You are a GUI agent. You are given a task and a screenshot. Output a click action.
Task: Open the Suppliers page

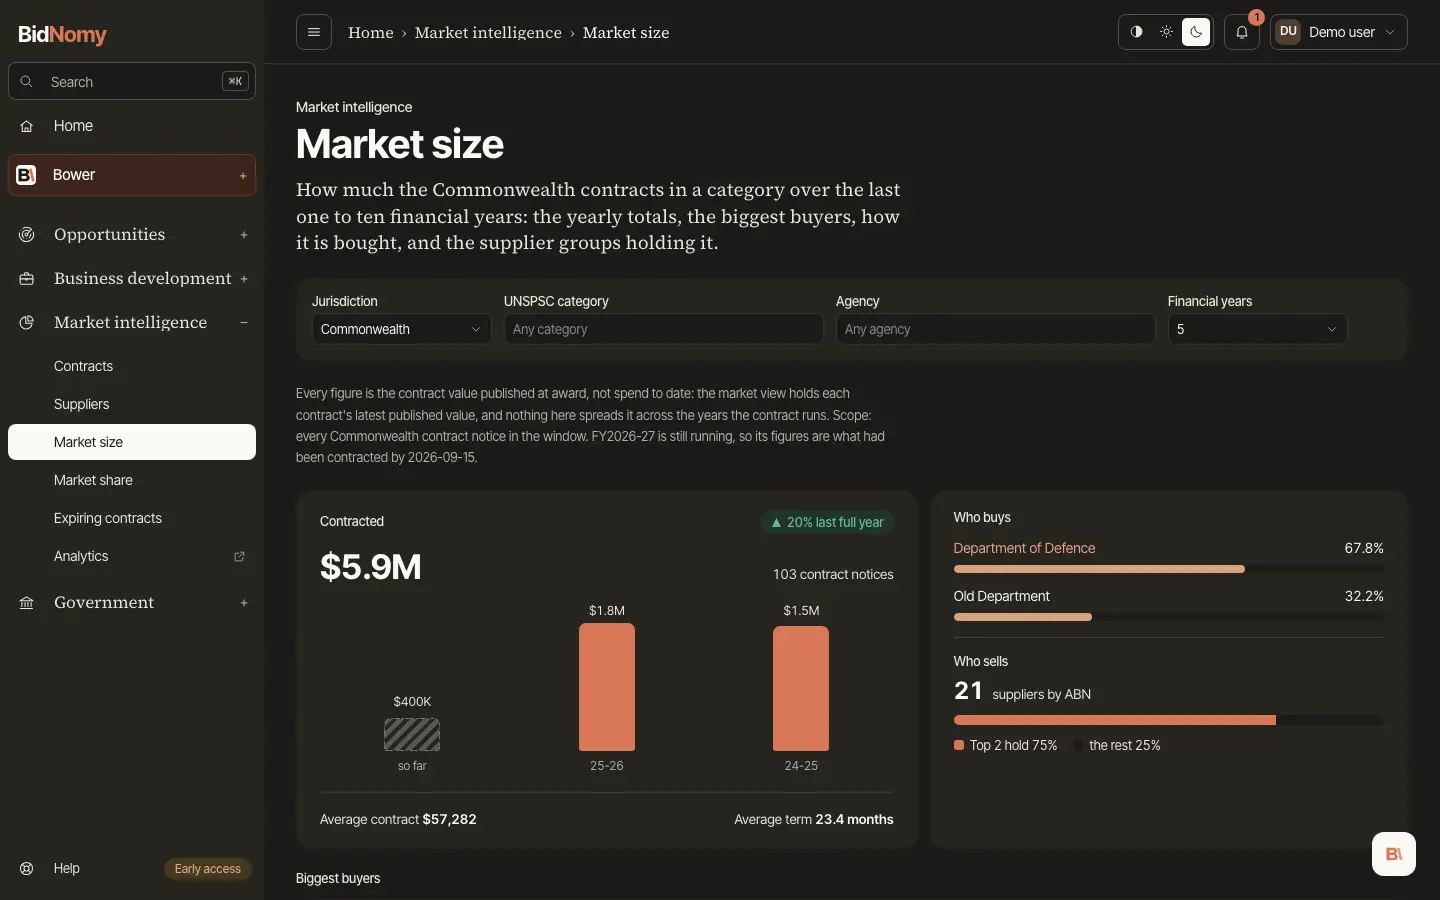click(x=132, y=404)
